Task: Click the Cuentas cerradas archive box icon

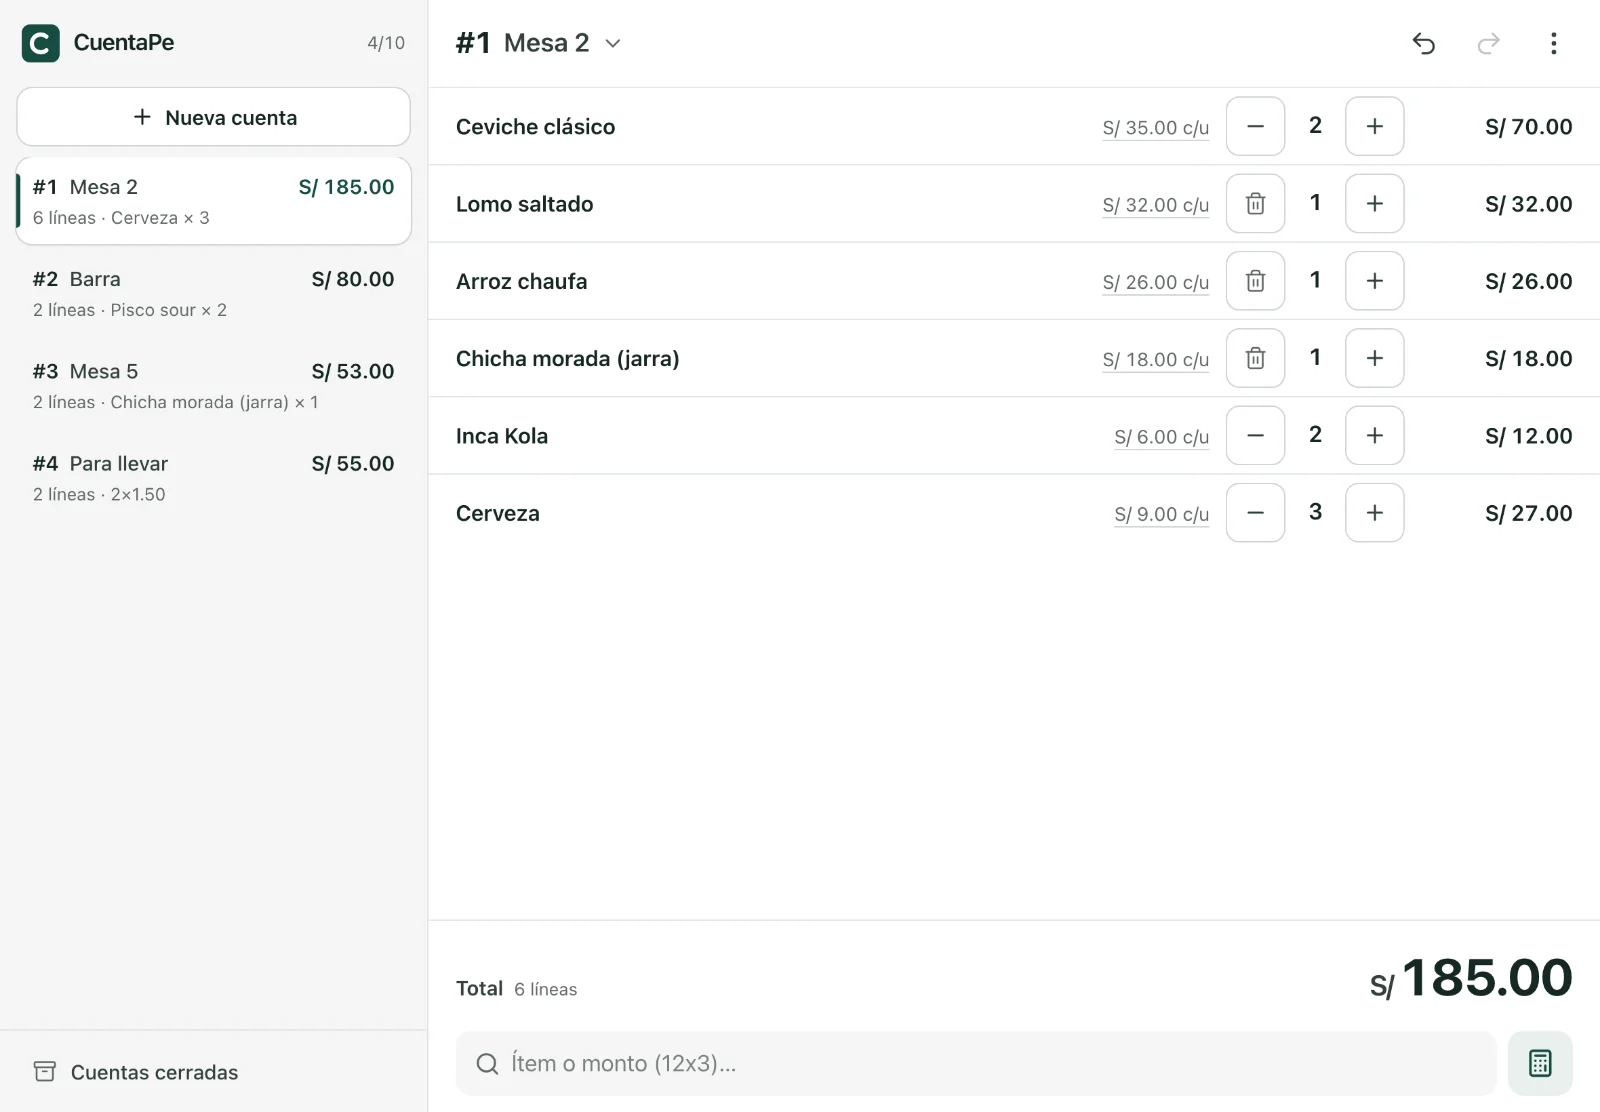Action: tap(44, 1072)
